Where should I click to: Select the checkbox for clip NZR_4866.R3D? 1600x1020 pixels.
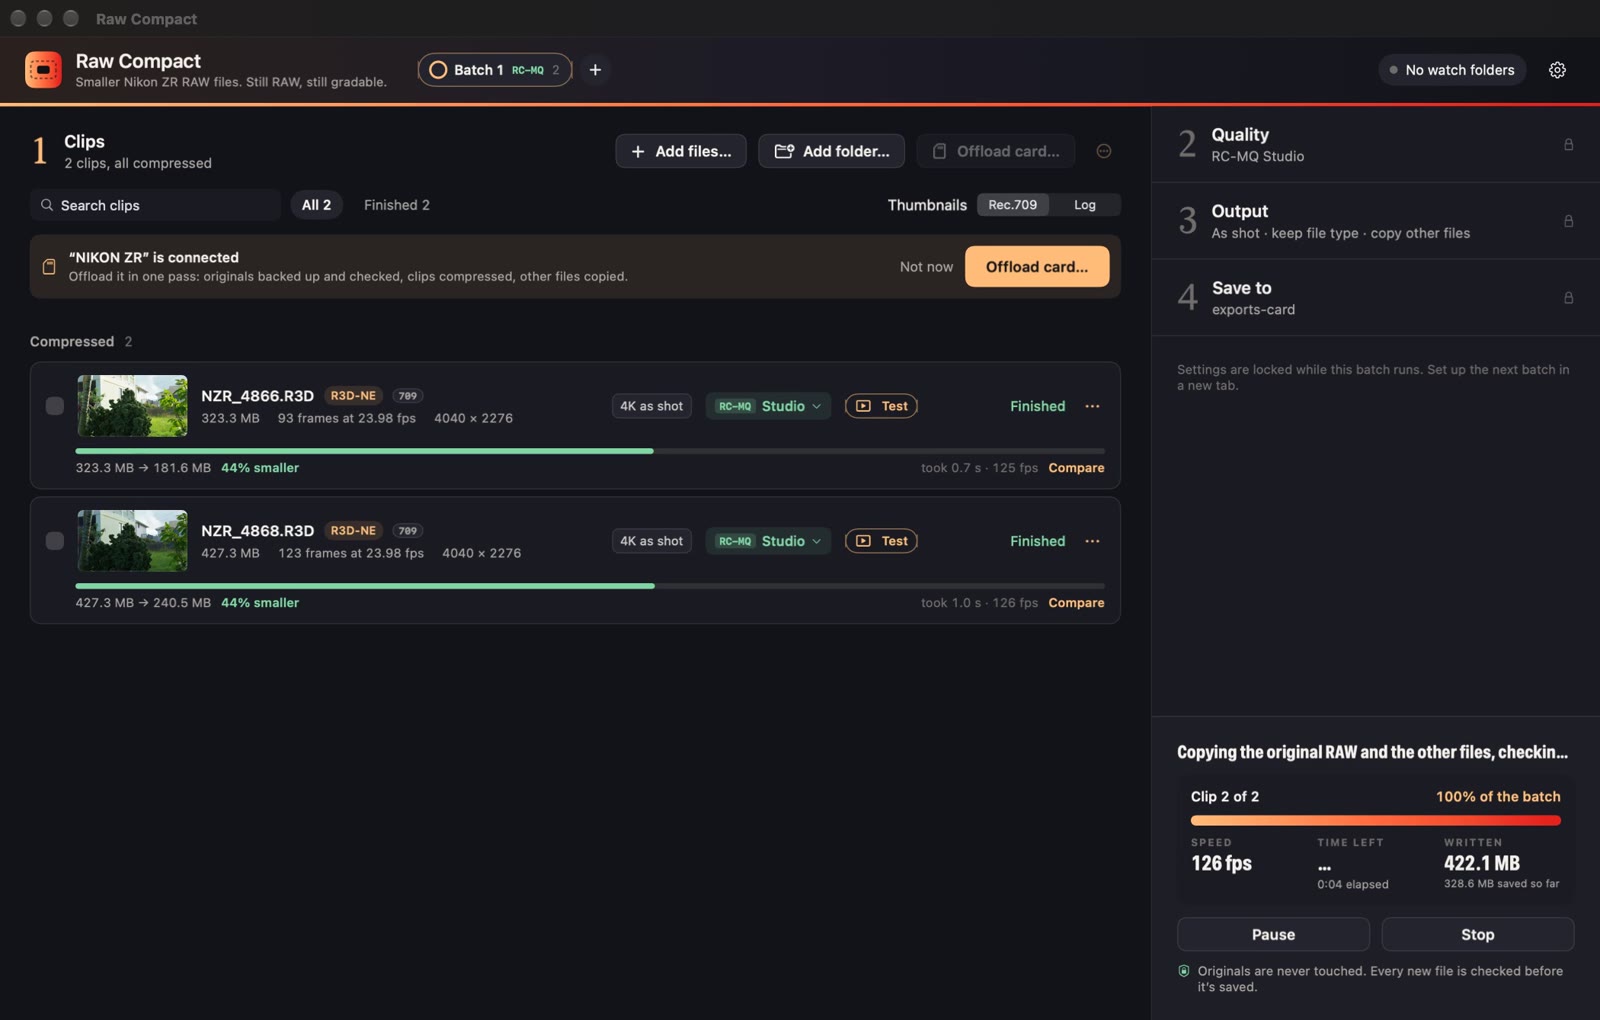tap(55, 406)
